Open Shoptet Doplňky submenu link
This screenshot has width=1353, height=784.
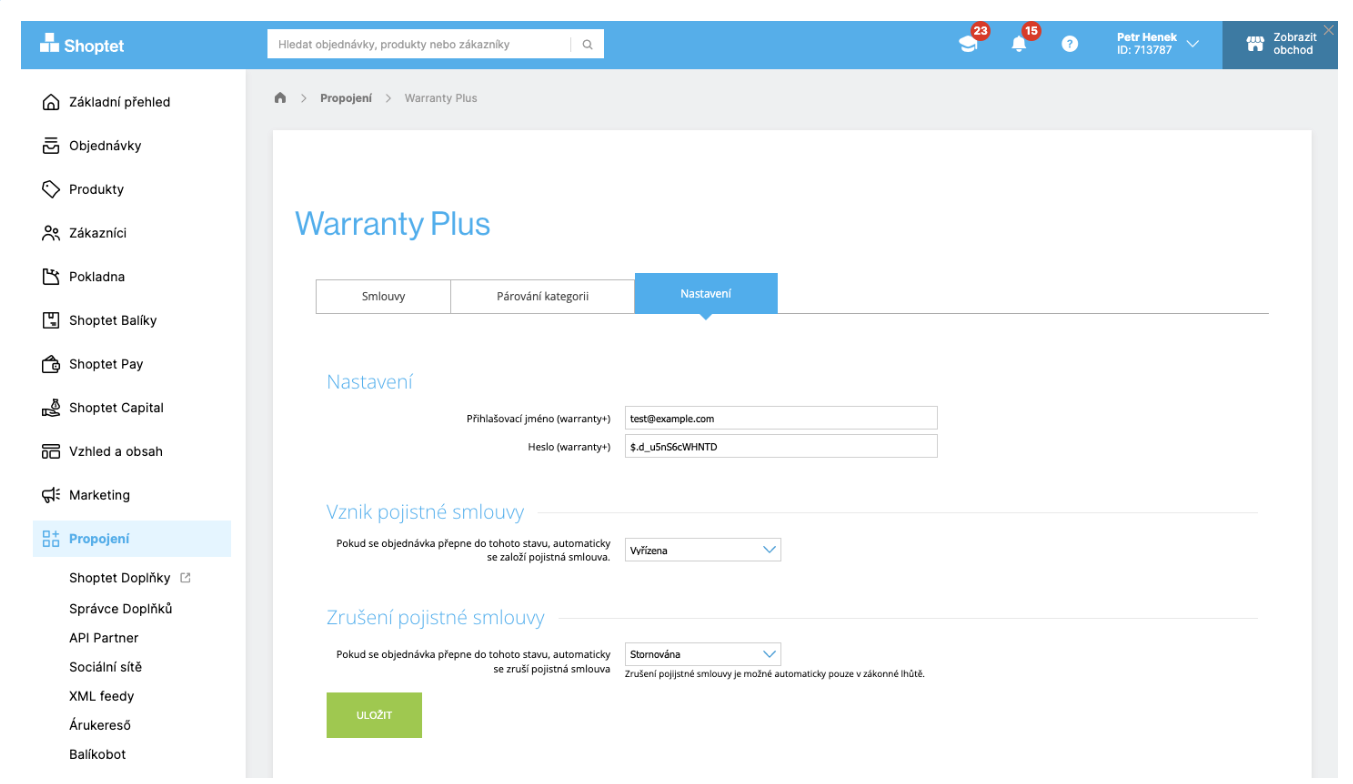click(x=120, y=578)
